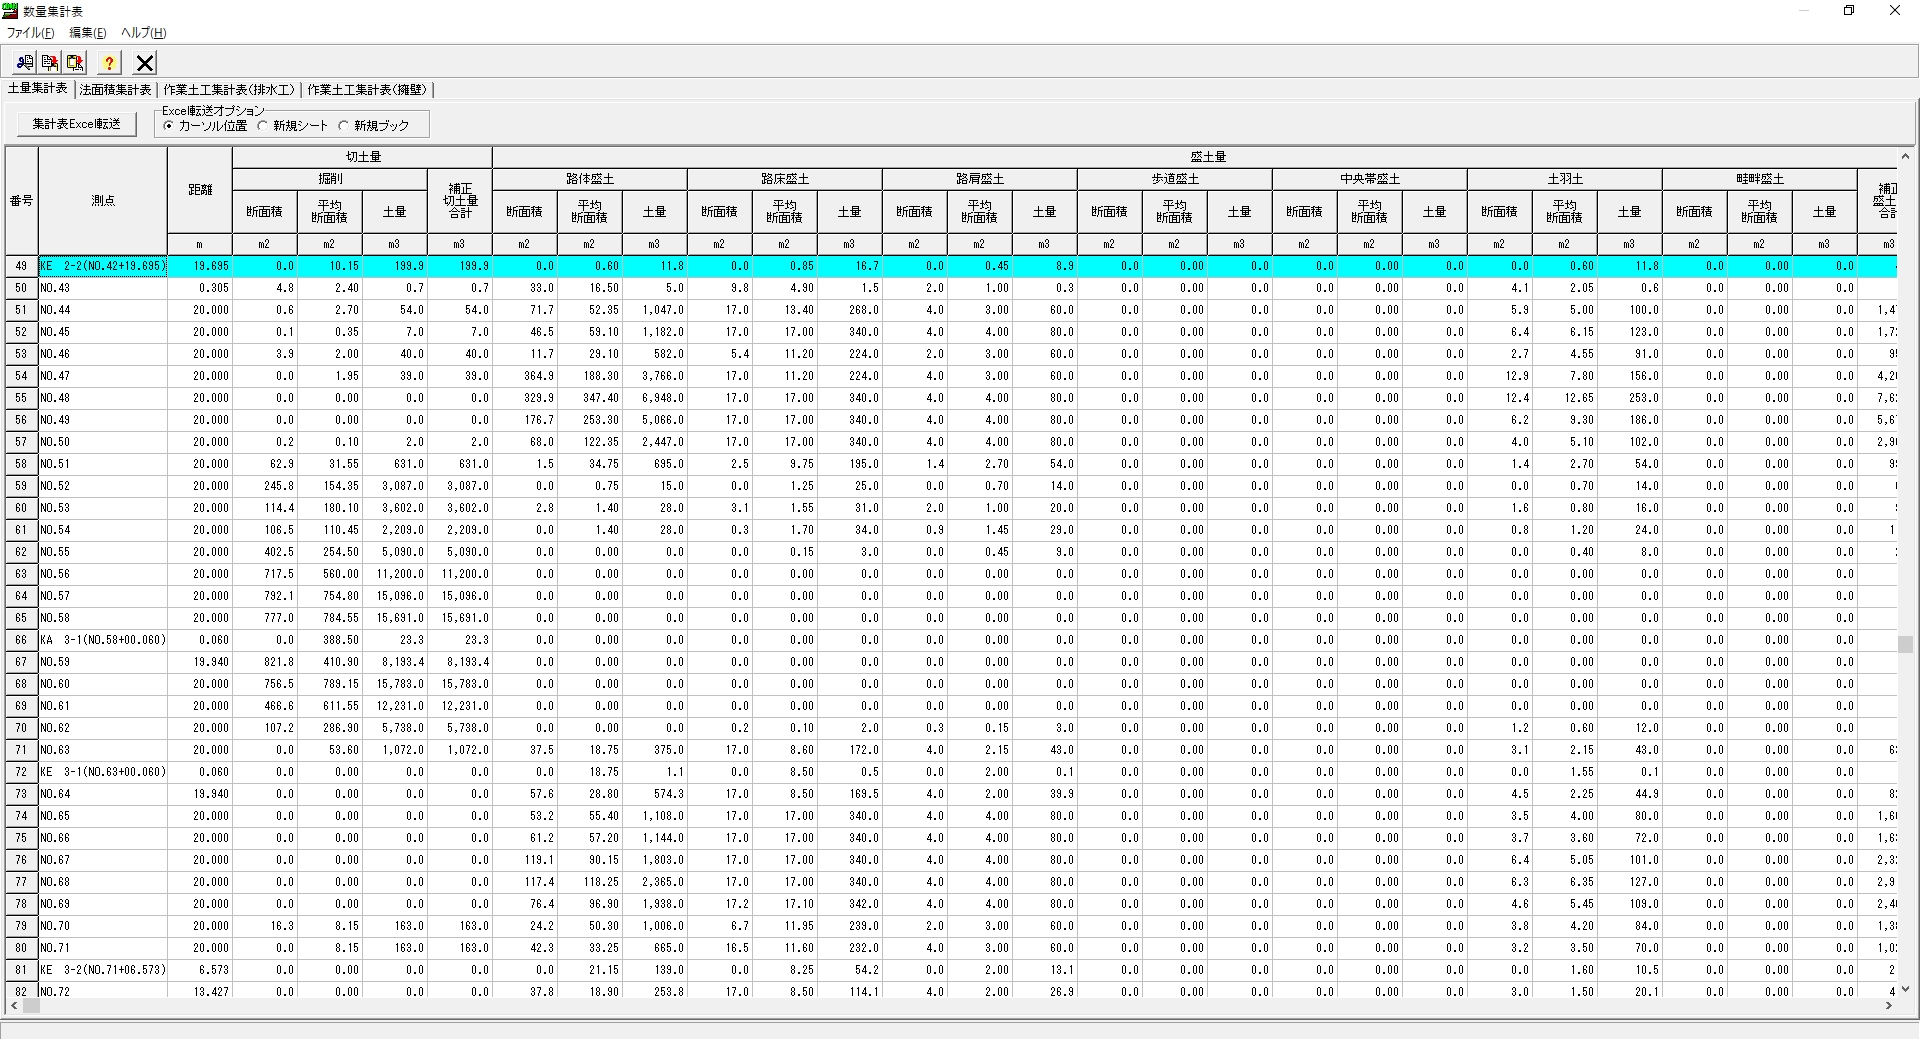The width and height of the screenshot is (1920, 1040).
Task: Click the 821.8 excavation area cell in row 67
Action: coord(265,662)
